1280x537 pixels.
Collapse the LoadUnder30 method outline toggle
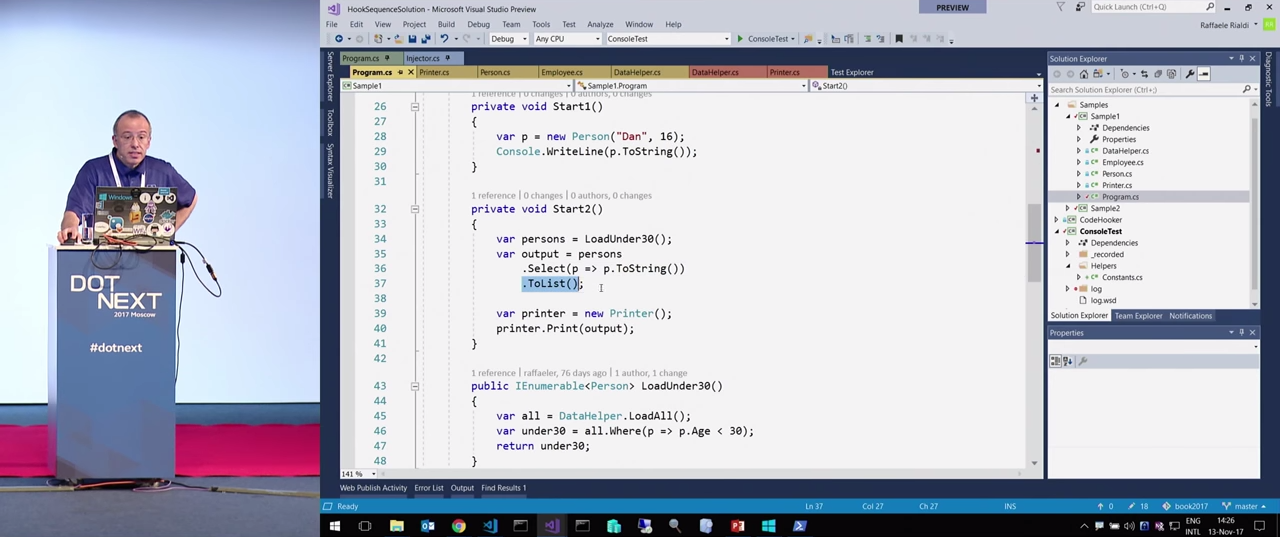coord(415,386)
